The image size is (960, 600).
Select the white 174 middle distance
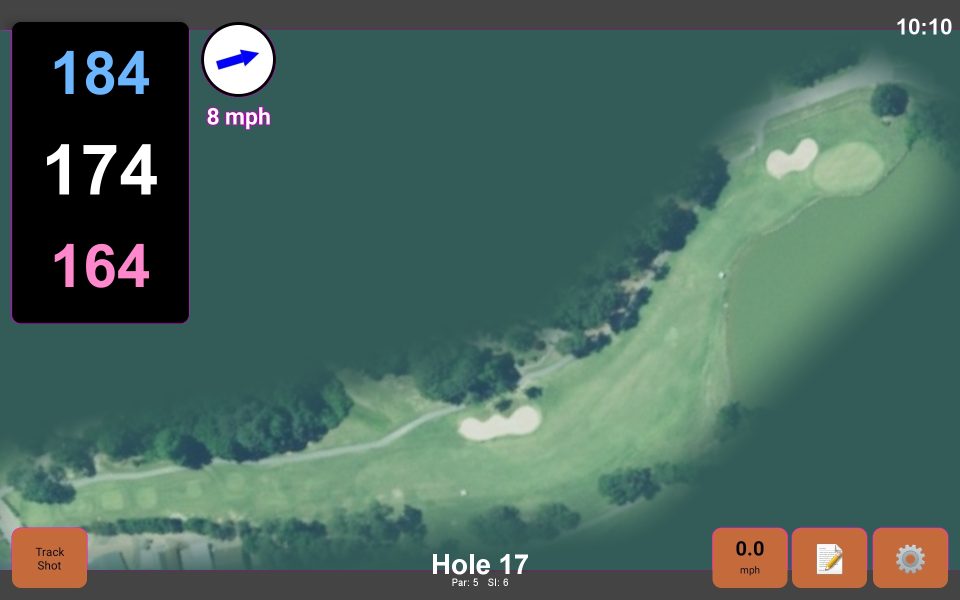tap(100, 170)
